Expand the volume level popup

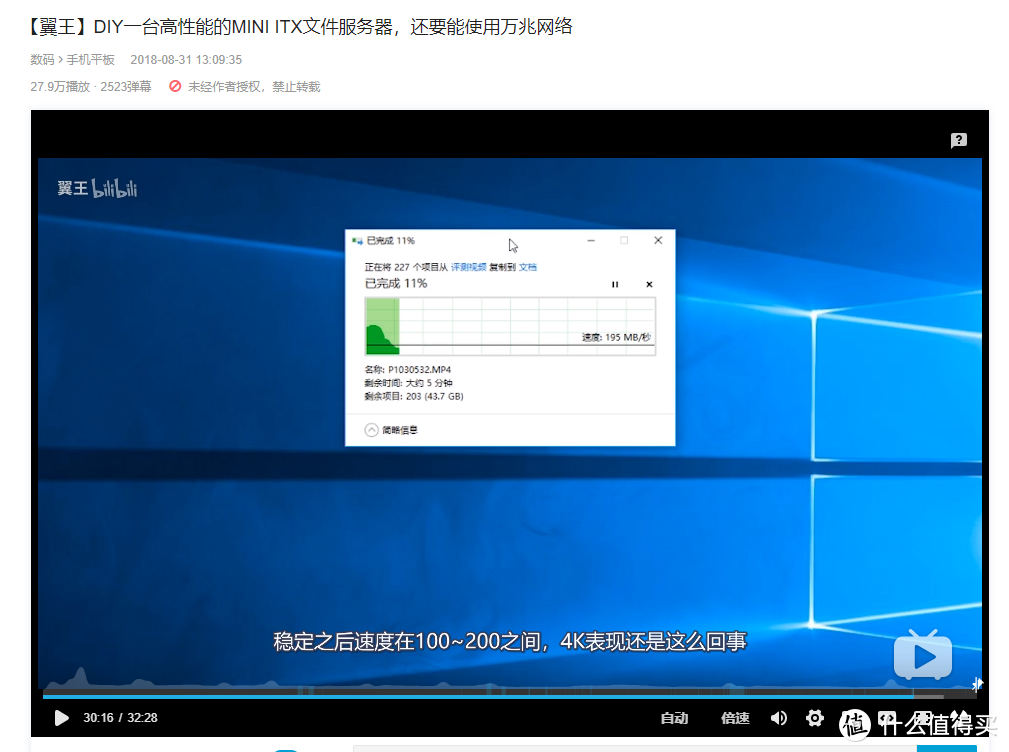click(779, 718)
